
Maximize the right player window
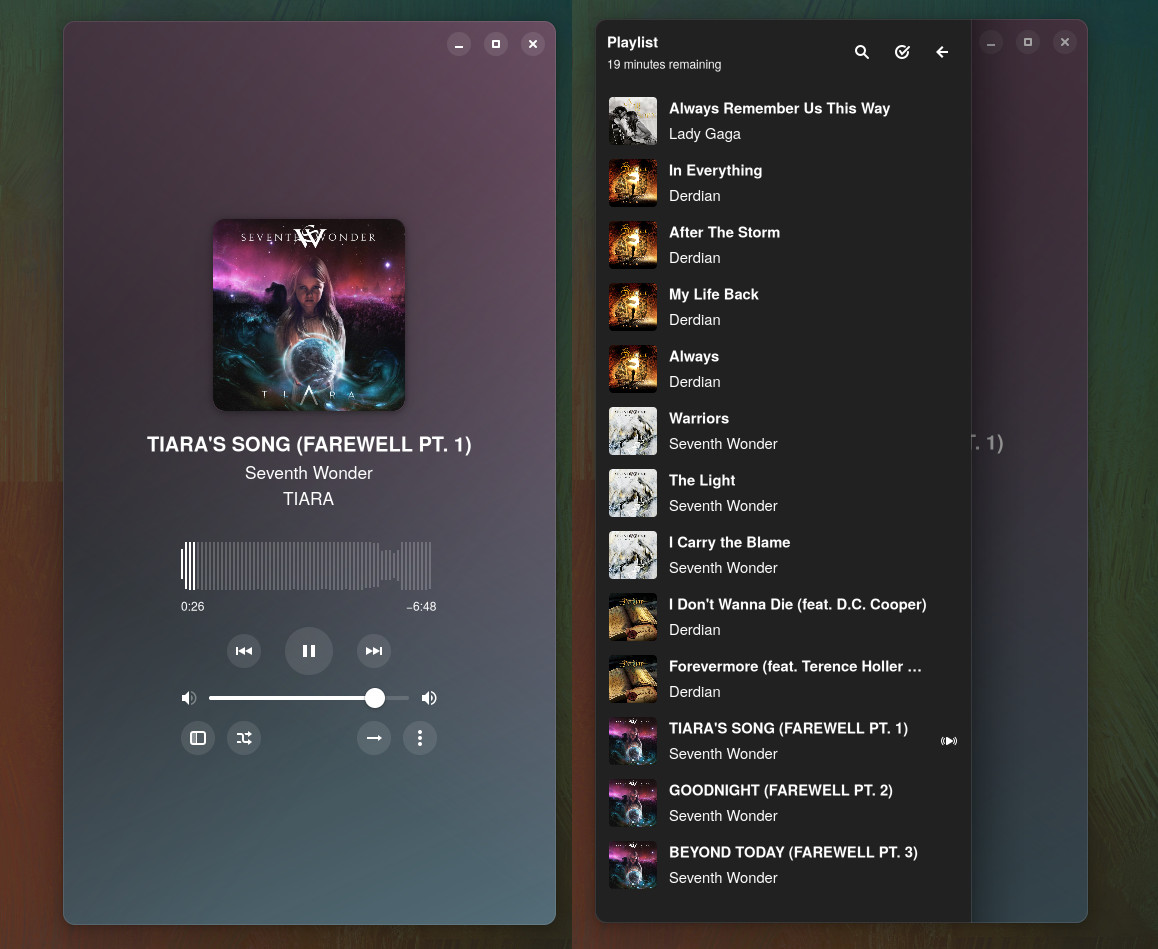coord(1027,42)
